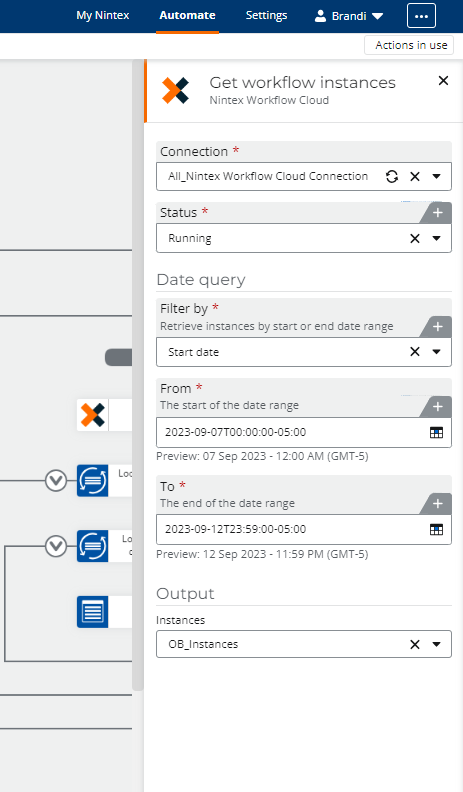Select the second loop action icon on canvas

(93, 546)
